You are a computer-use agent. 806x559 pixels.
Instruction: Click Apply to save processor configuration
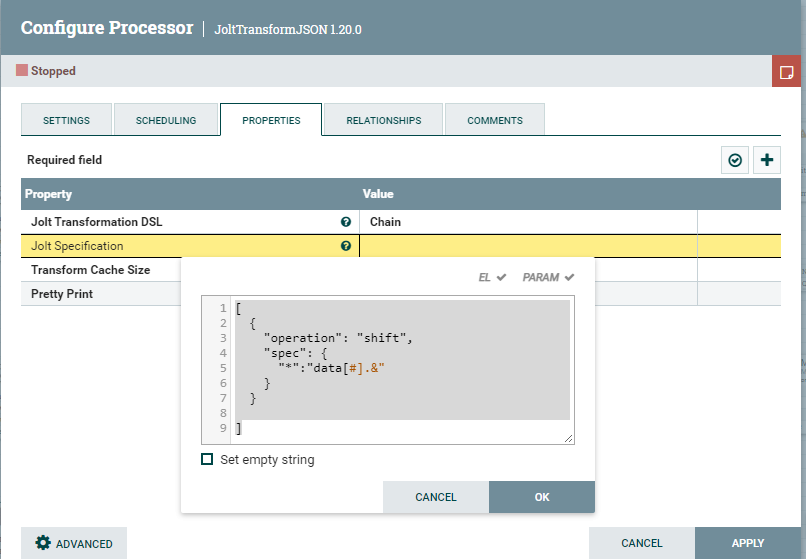click(x=747, y=543)
